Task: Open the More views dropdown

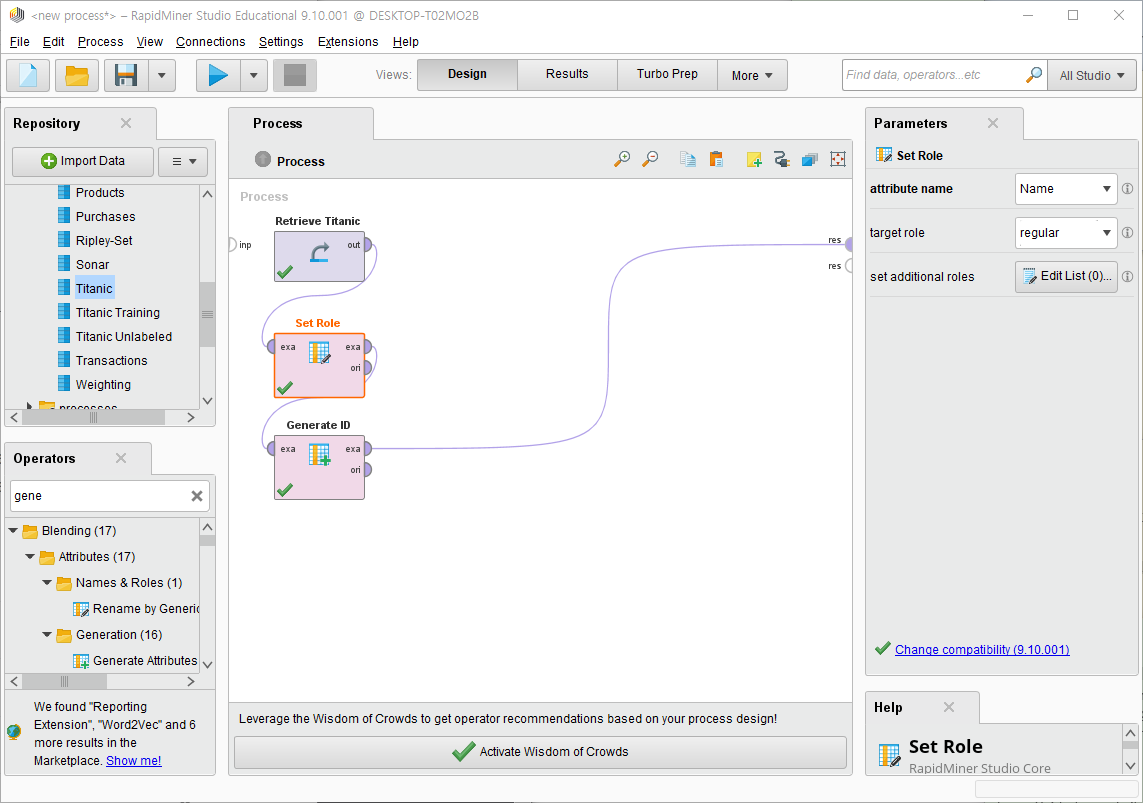Action: [x=752, y=75]
